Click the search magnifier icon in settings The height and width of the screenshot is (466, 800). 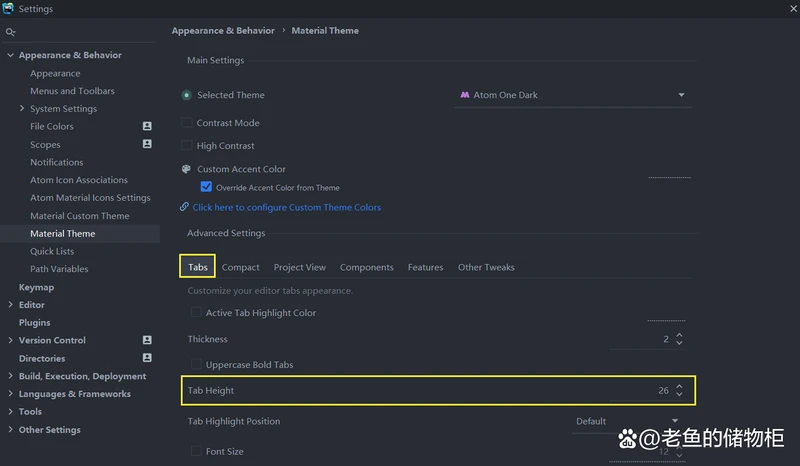10,32
